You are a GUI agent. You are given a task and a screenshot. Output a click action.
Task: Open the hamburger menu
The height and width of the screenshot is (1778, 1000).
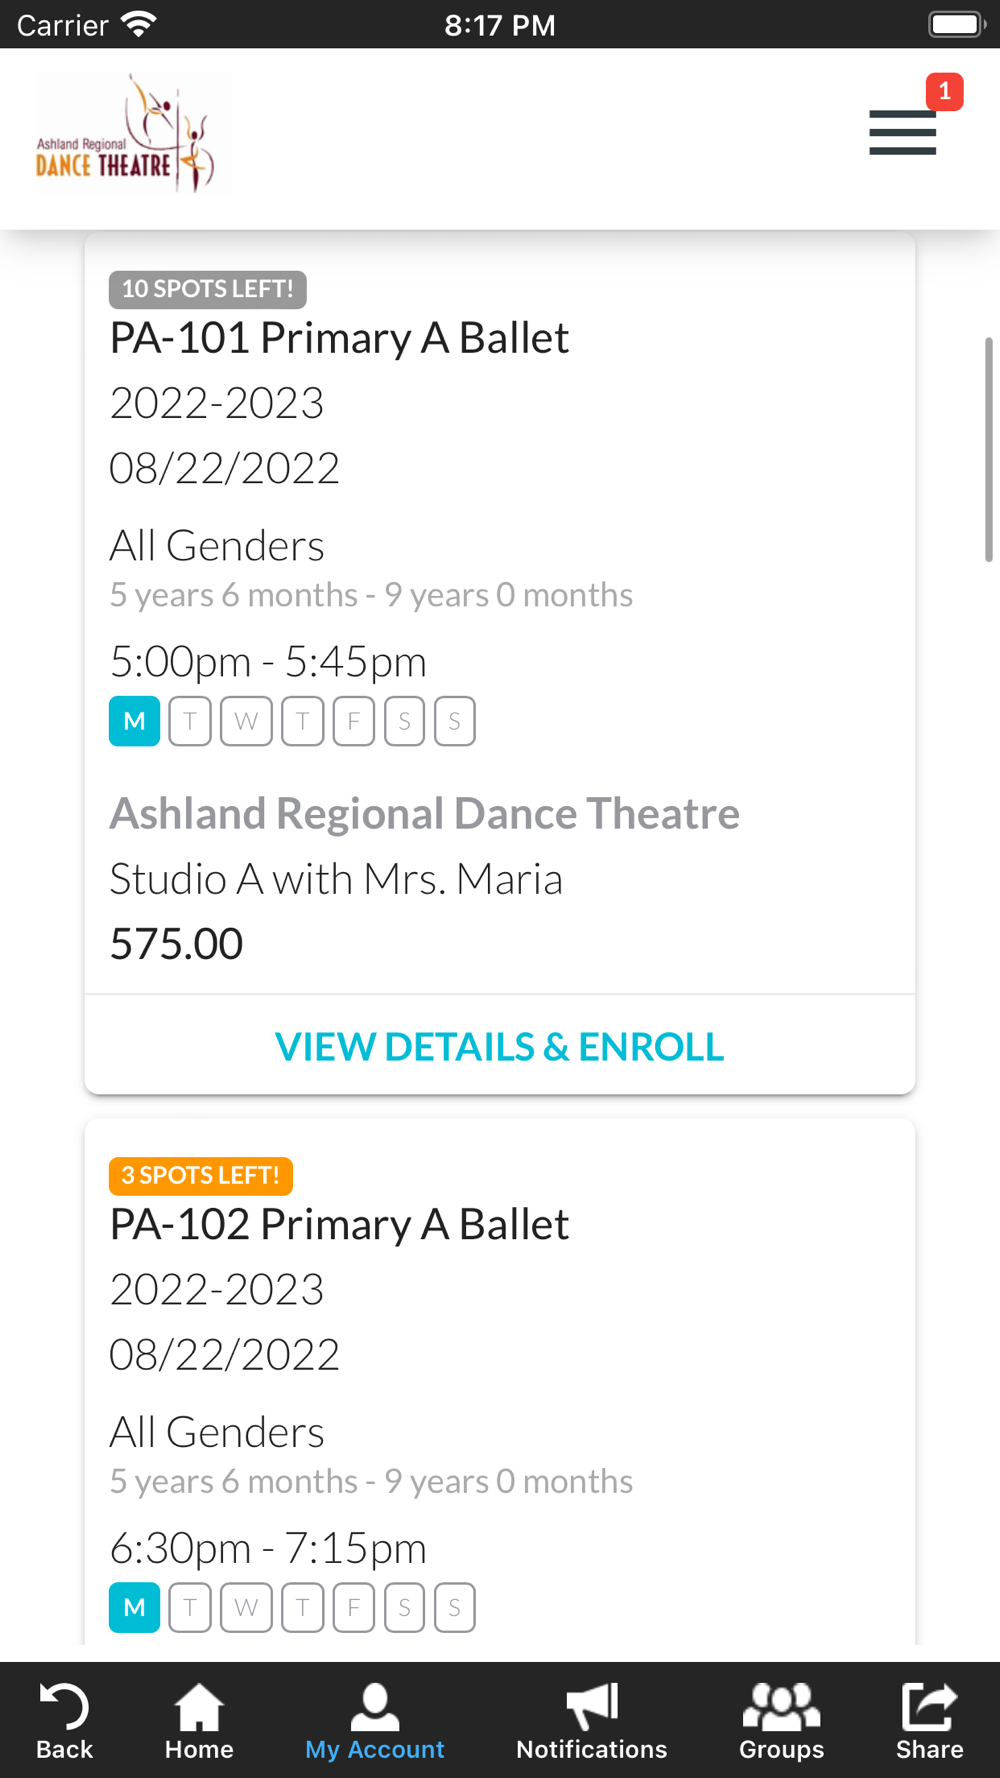902,132
